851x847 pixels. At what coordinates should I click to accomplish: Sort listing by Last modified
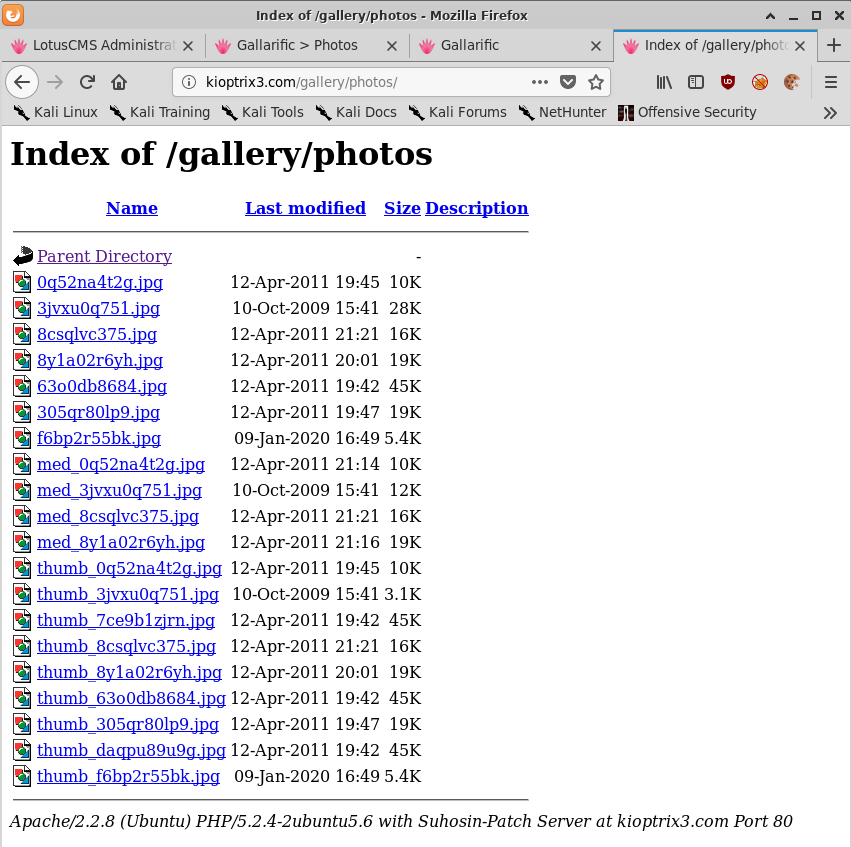click(x=305, y=208)
